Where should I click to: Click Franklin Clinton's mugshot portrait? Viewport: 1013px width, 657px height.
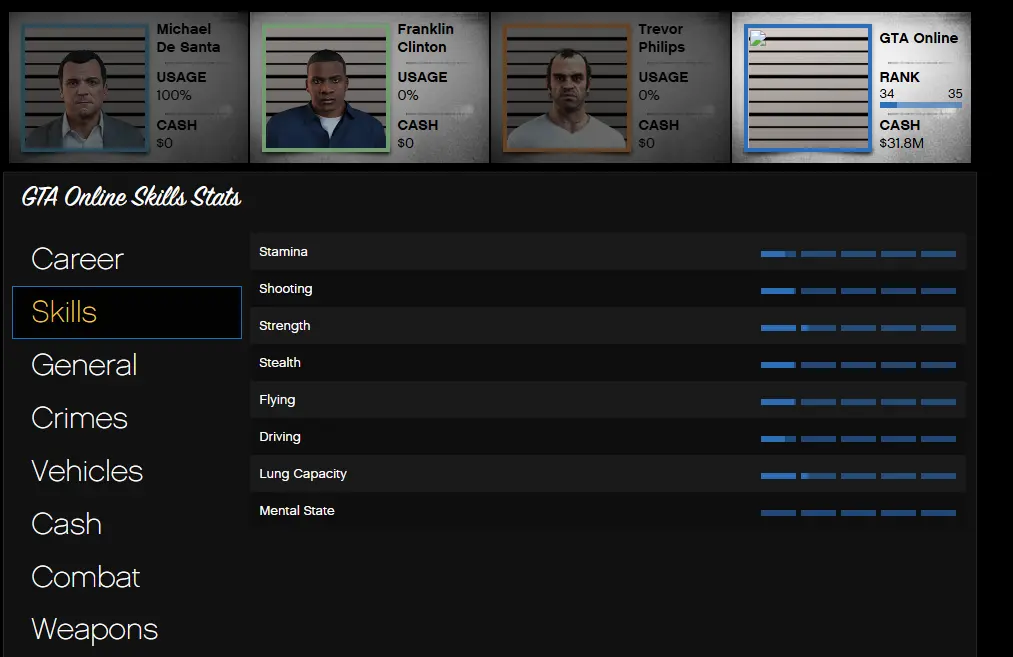326,88
